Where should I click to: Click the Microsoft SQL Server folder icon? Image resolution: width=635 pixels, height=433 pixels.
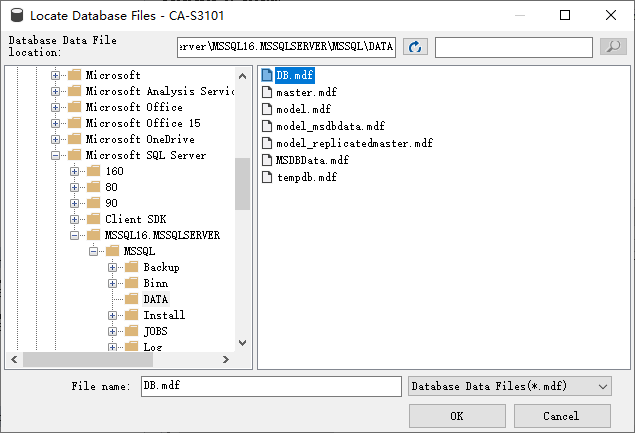pos(74,156)
